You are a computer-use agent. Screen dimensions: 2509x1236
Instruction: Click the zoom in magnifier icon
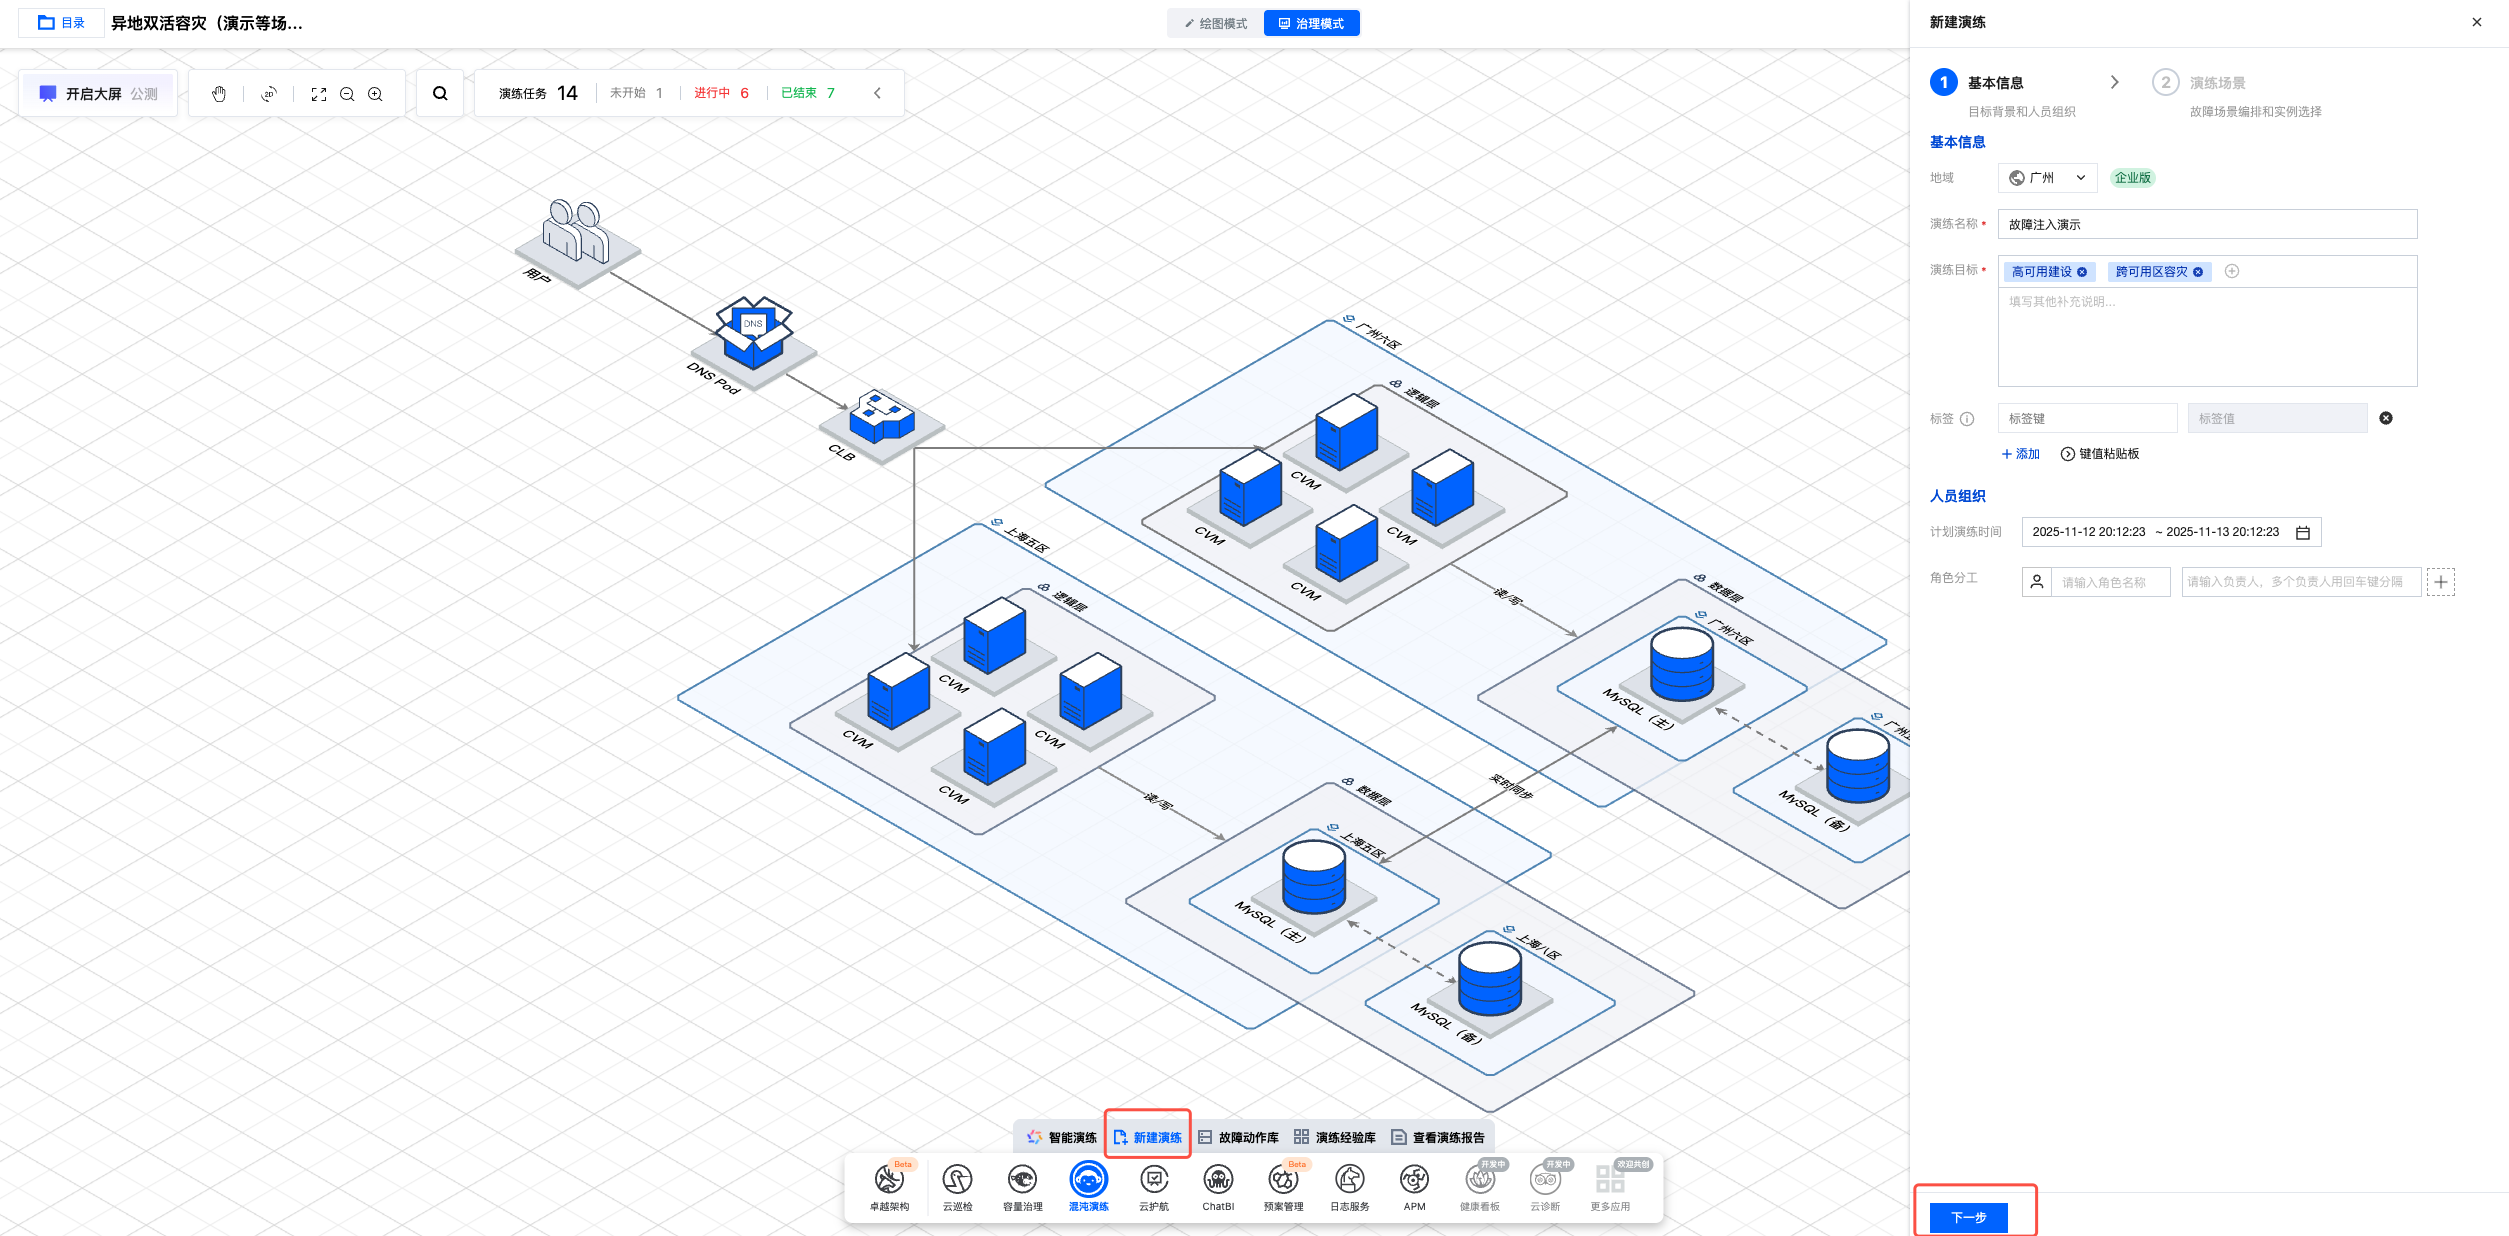[x=375, y=94]
